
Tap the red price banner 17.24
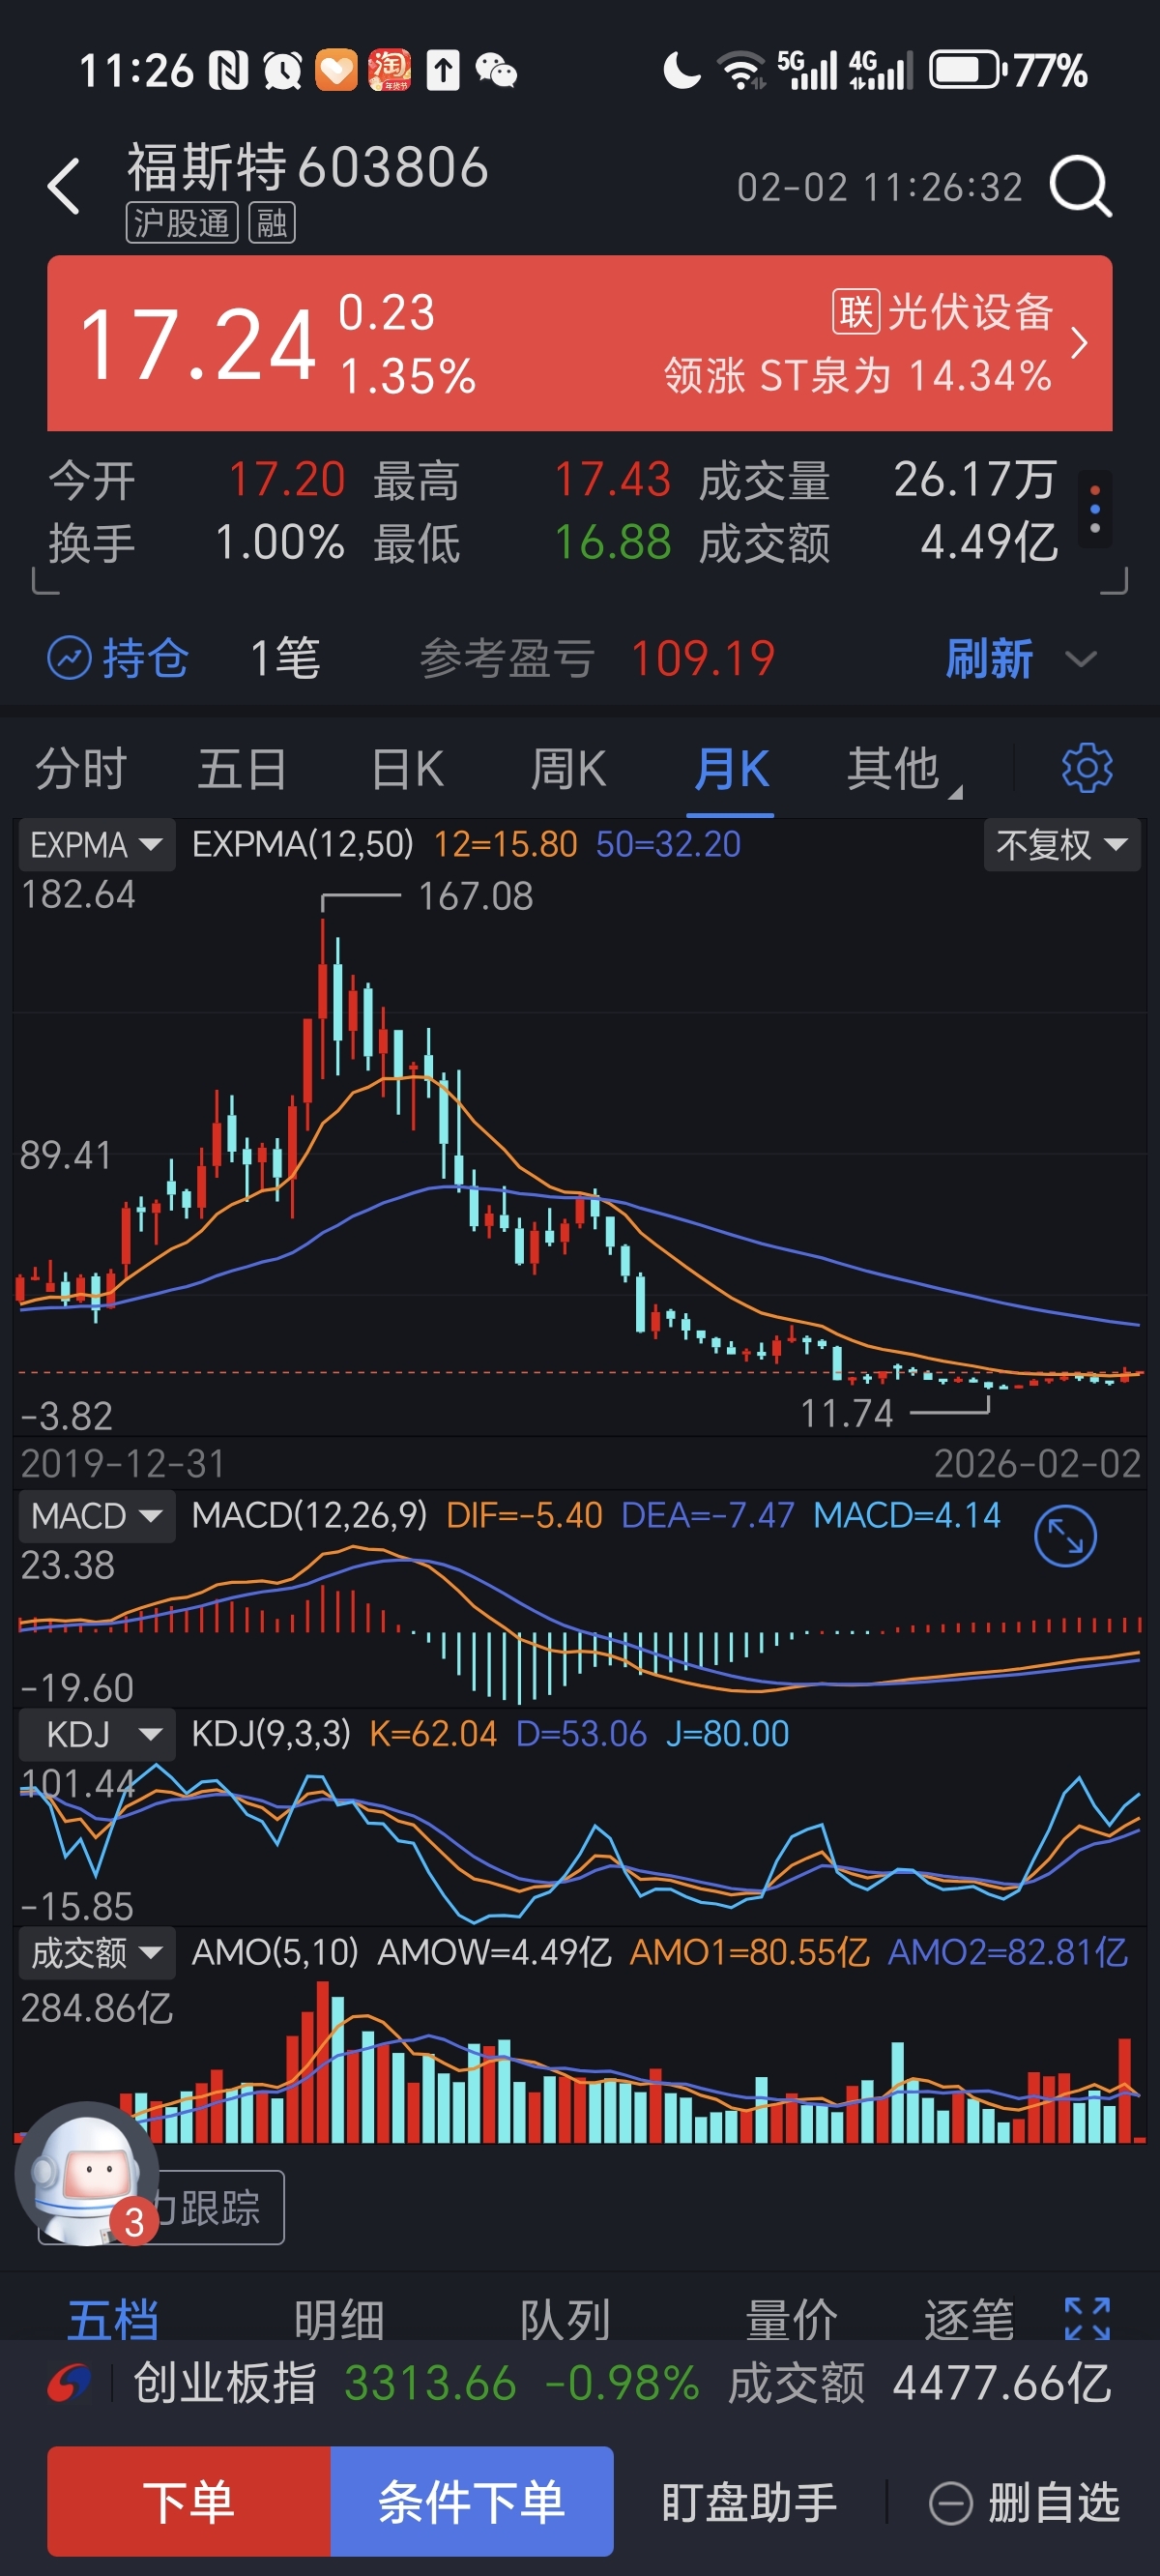580,343
